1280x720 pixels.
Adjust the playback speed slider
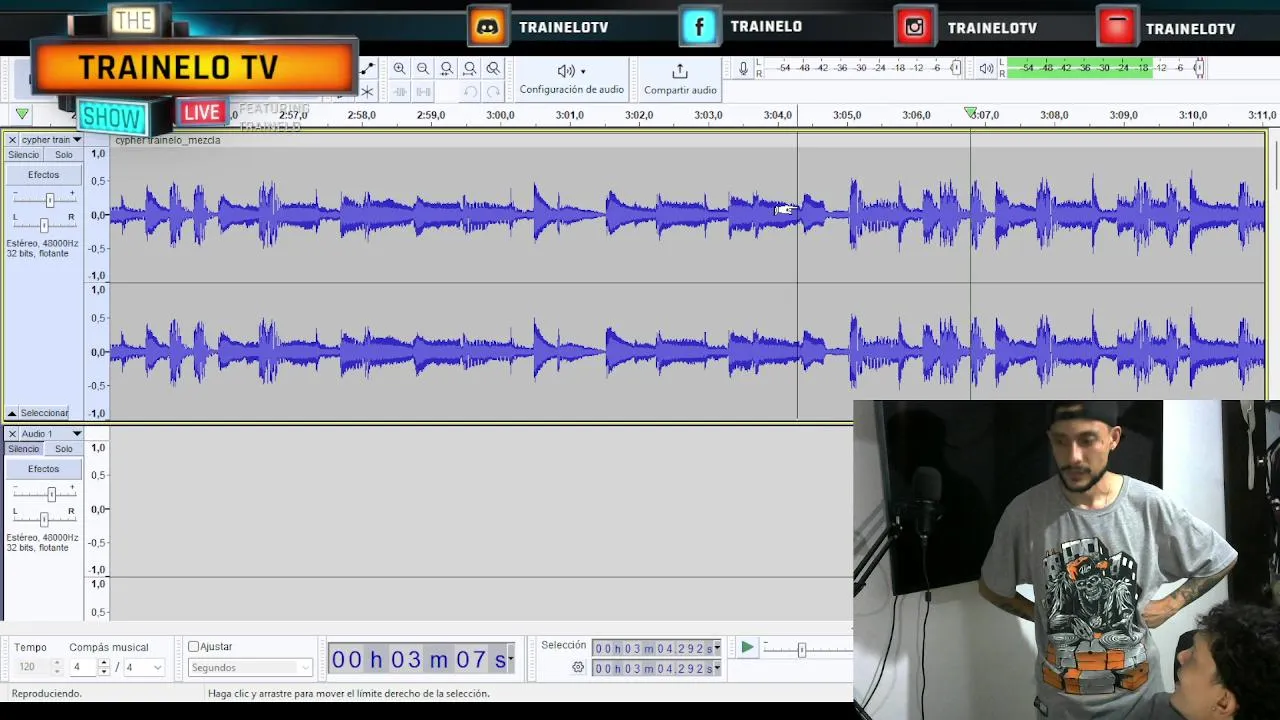[x=801, y=650]
